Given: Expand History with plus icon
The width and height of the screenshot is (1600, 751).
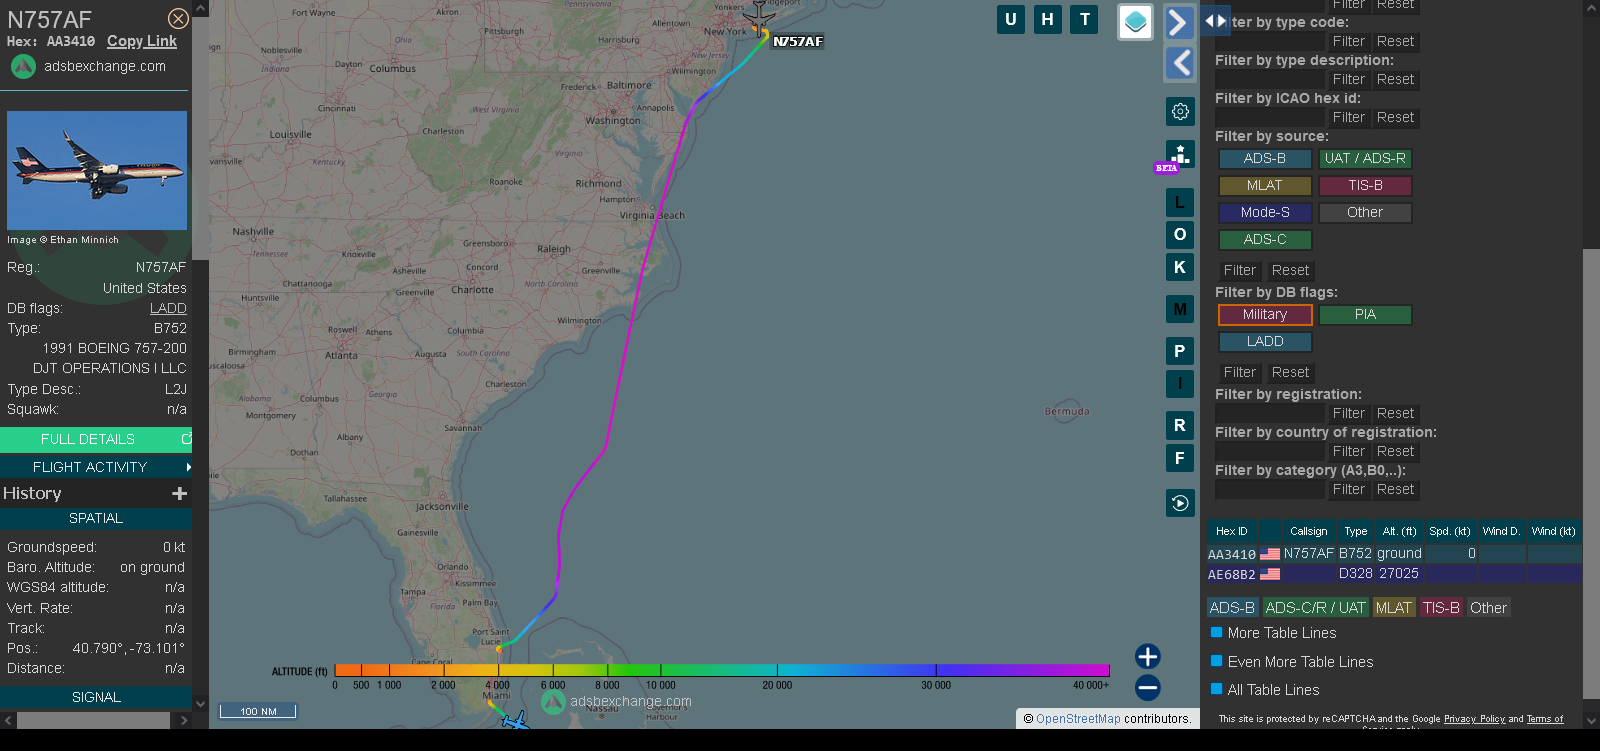Looking at the screenshot, I should tap(179, 493).
